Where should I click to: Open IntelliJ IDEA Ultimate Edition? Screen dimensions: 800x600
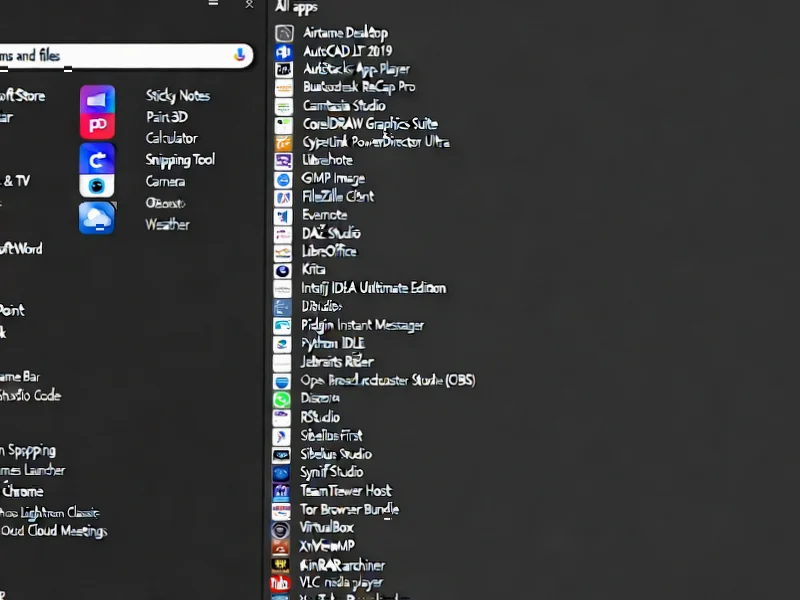pyautogui.click(x=375, y=287)
